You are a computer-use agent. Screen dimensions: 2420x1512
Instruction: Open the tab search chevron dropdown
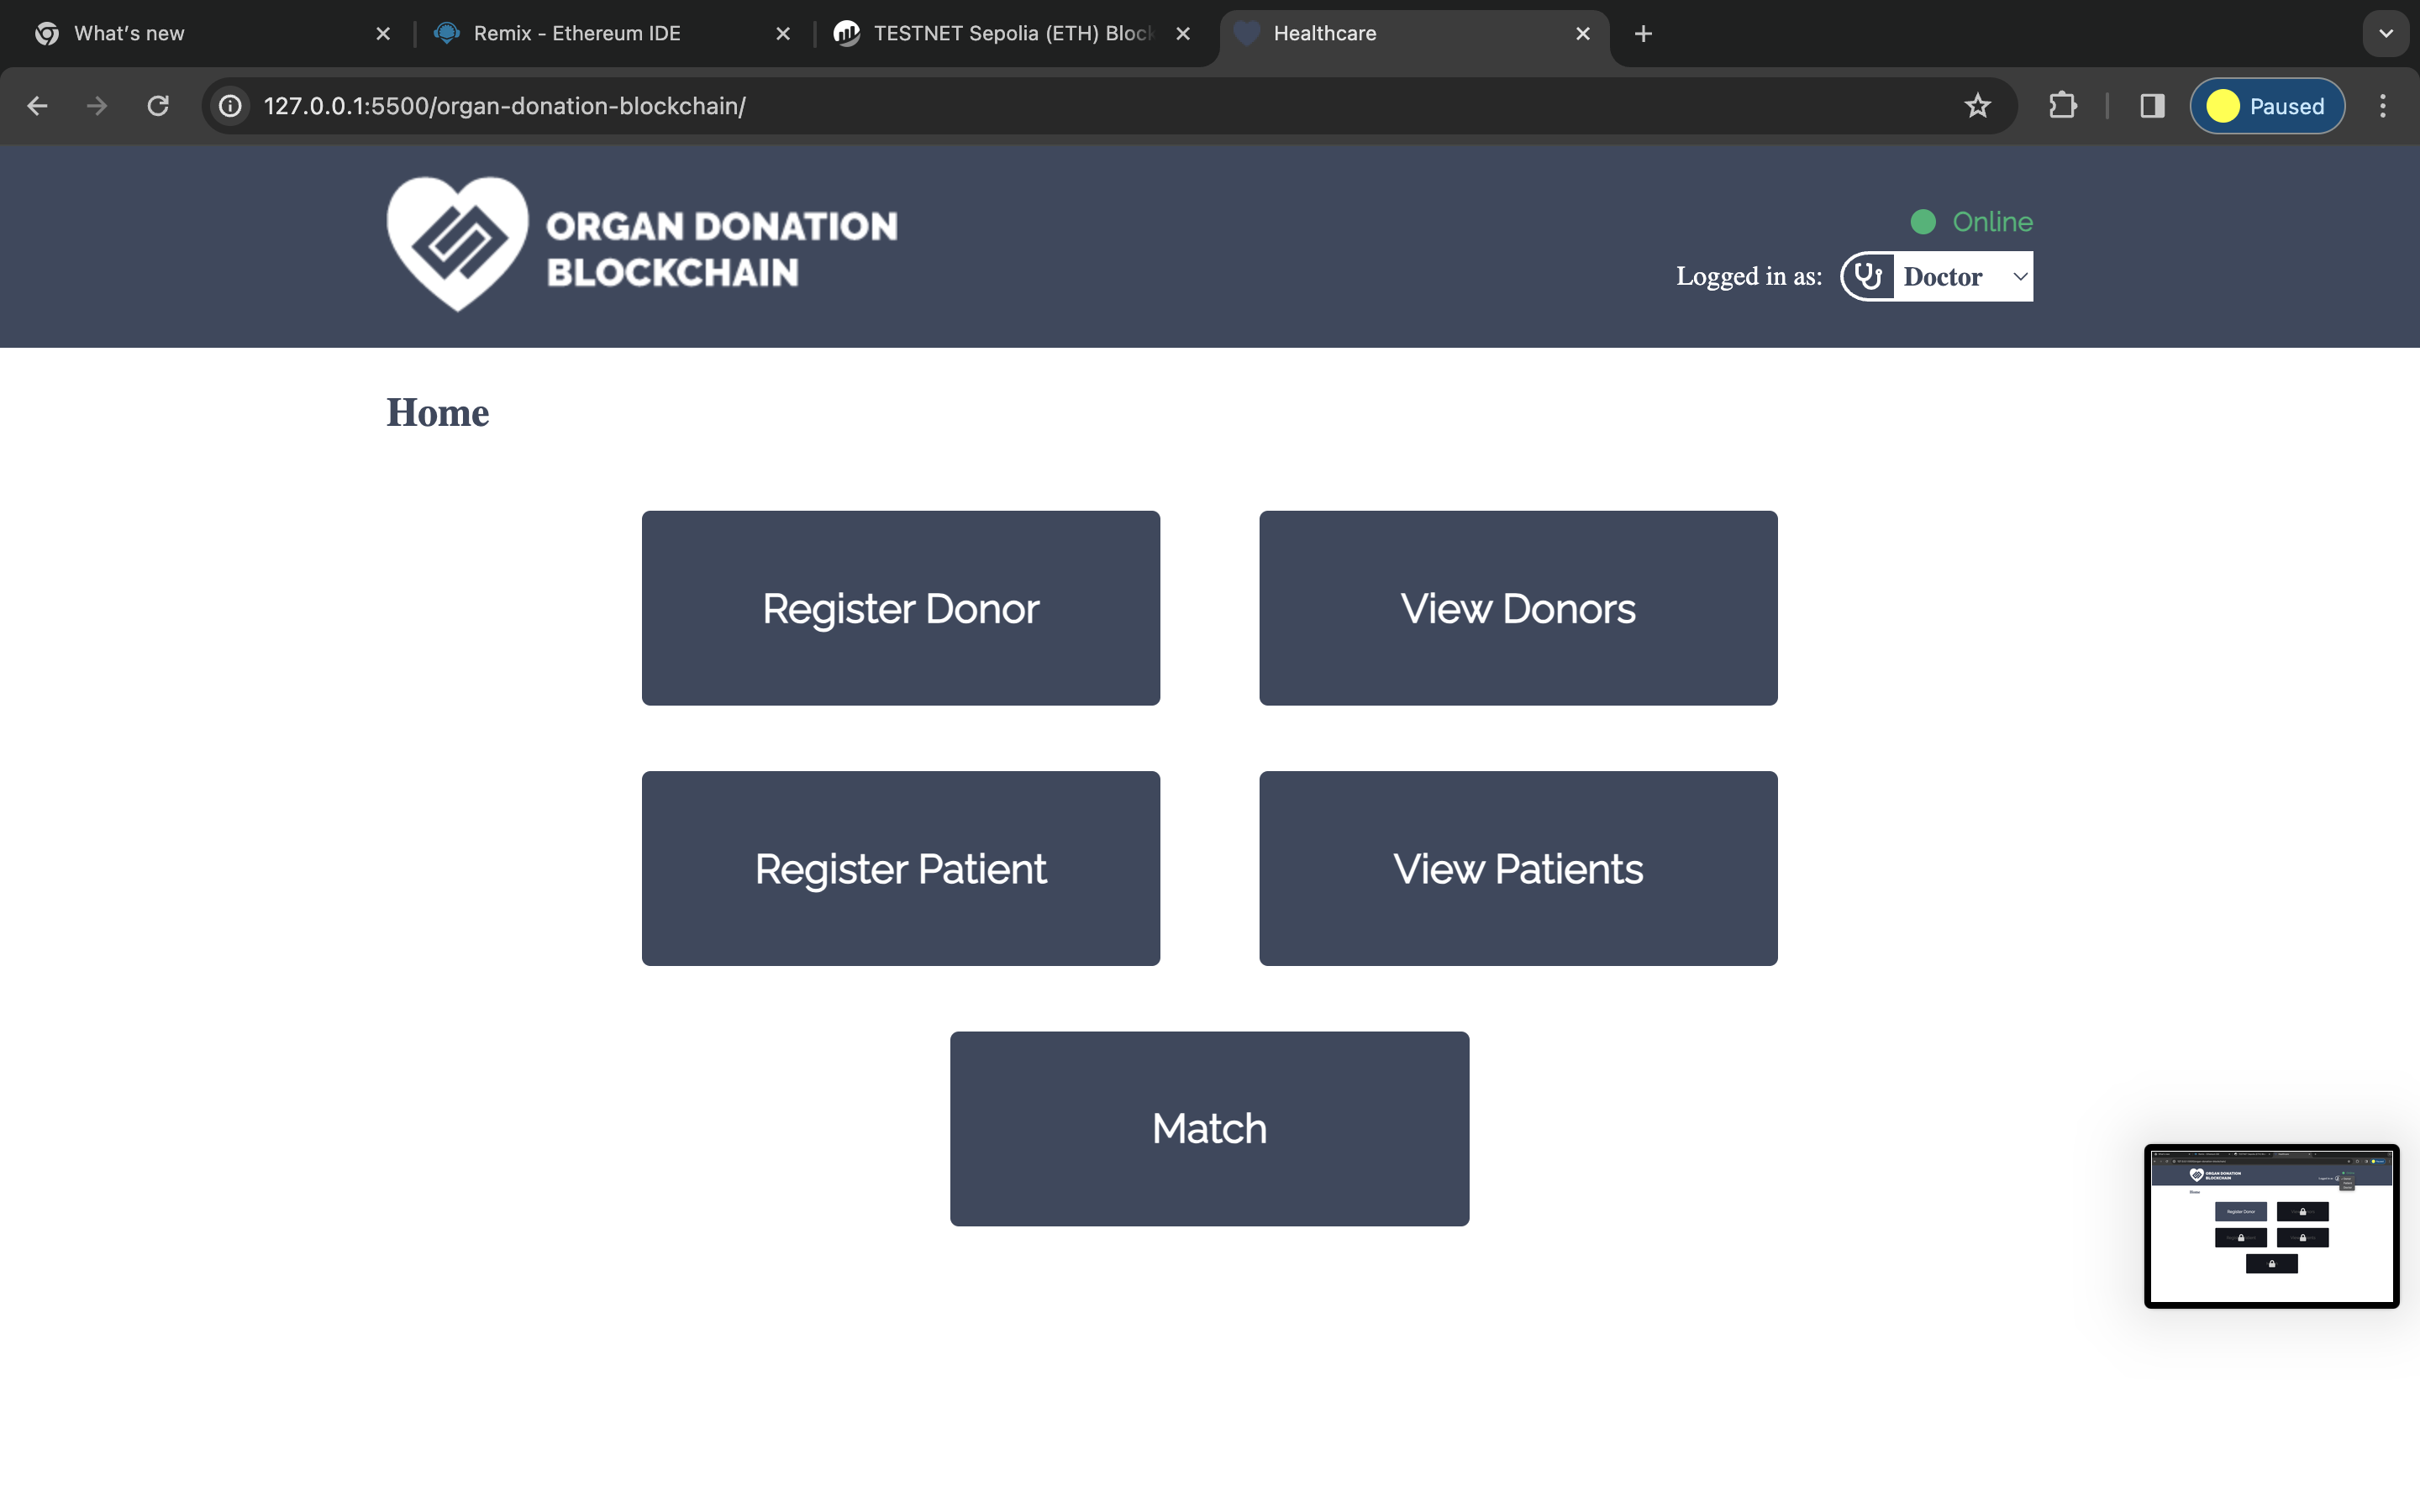2386,34
